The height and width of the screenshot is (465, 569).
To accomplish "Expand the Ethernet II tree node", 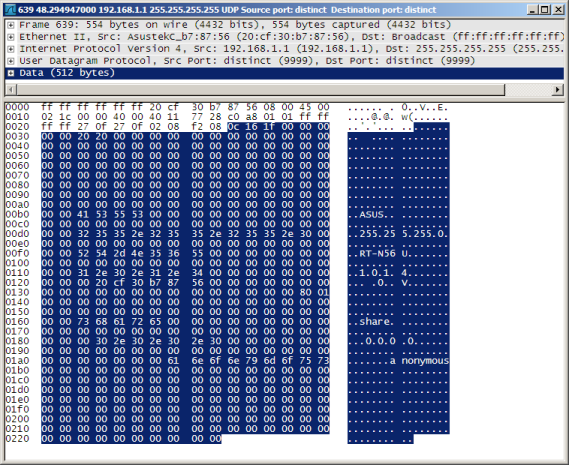I will pos(11,37).
